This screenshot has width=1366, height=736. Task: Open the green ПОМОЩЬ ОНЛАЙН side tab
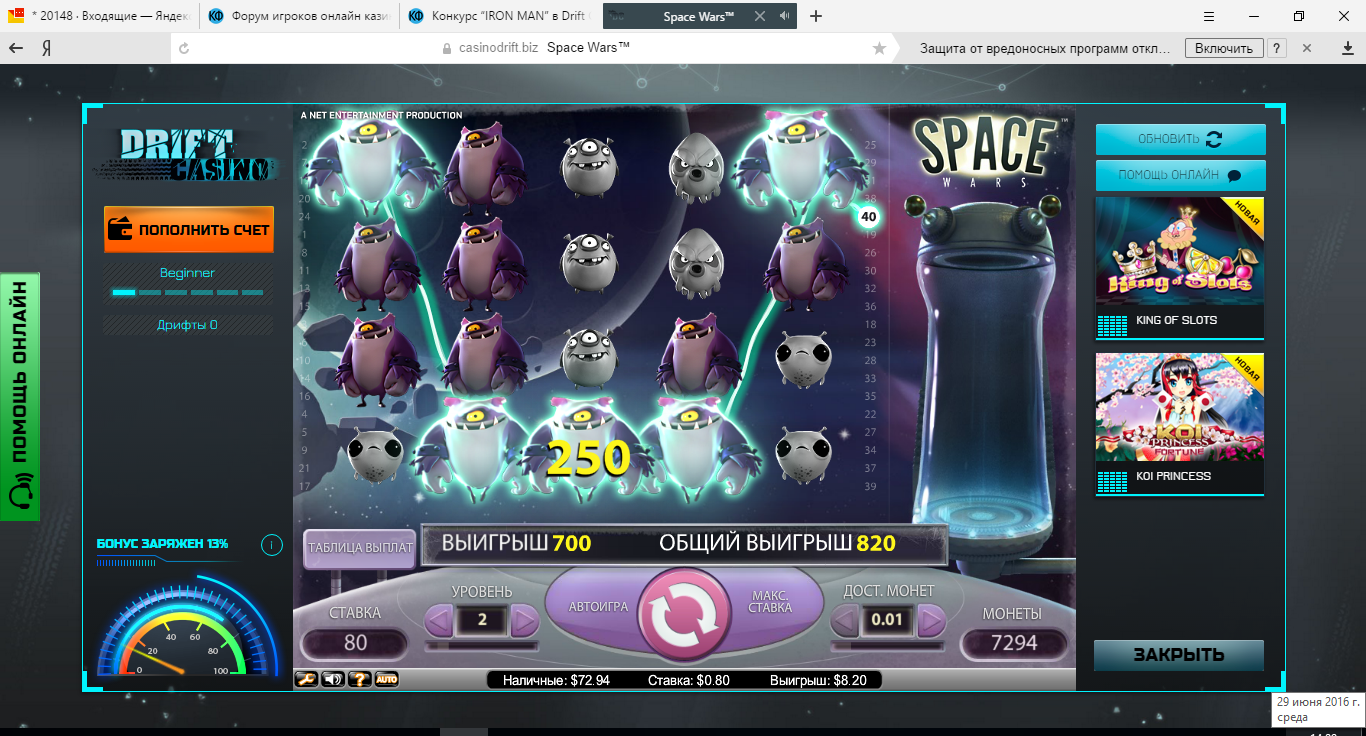(19, 397)
